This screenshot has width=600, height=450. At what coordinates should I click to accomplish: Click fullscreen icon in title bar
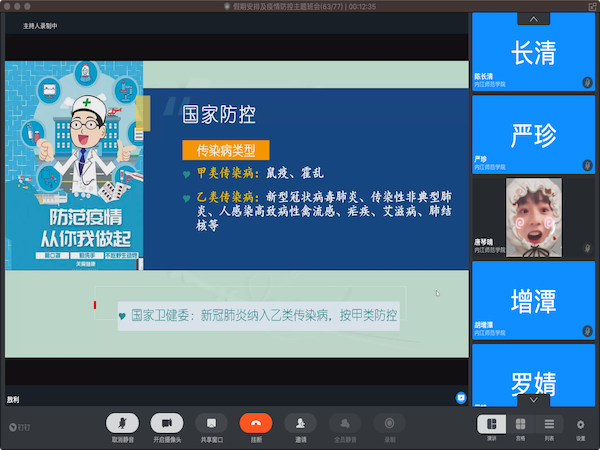[592, 7]
